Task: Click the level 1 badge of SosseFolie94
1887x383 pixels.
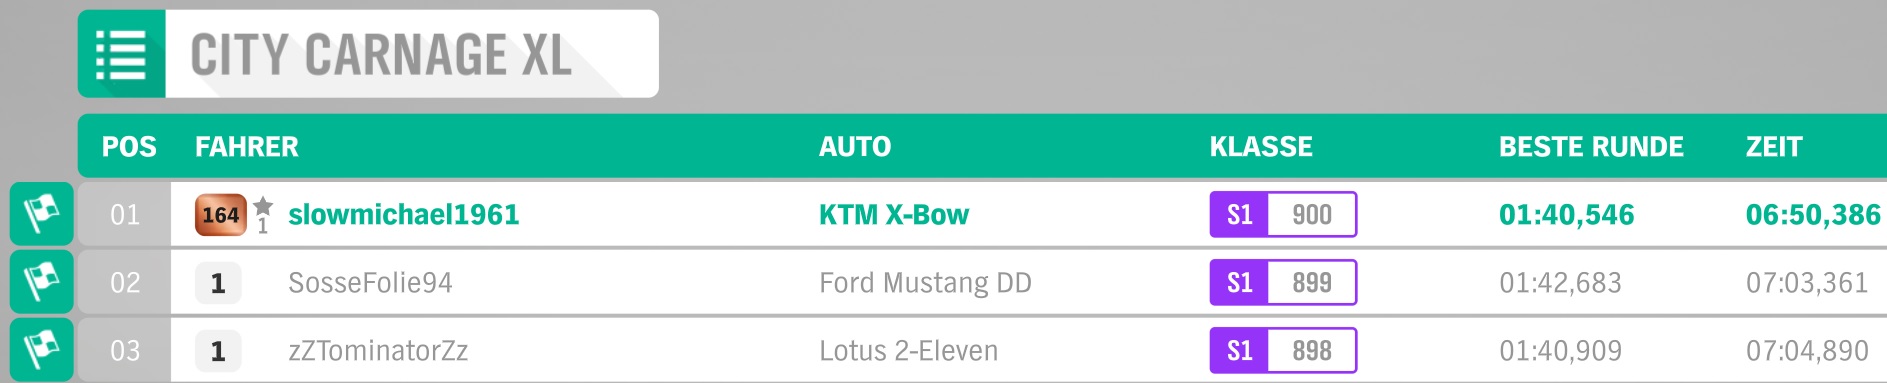Action: [218, 284]
